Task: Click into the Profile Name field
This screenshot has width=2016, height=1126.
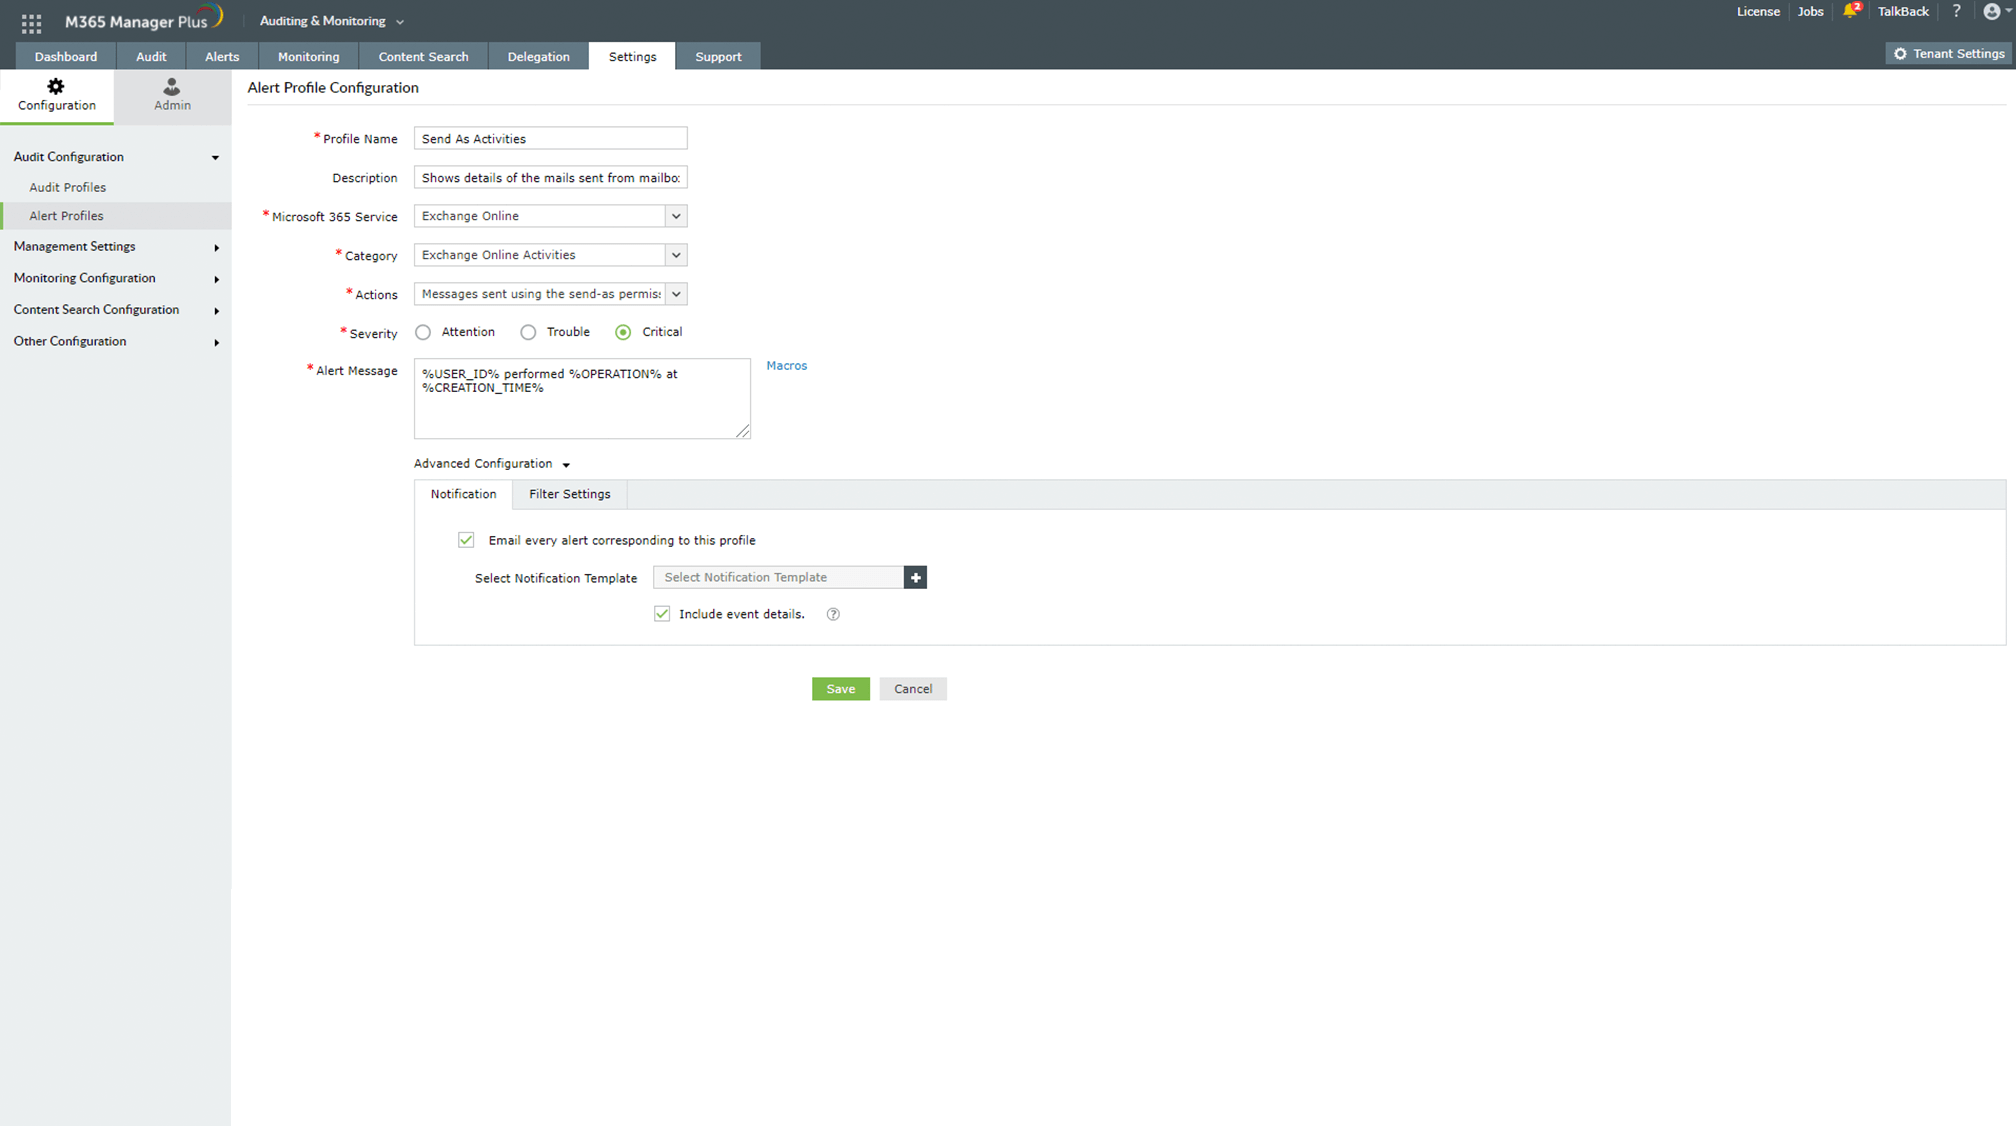Action: (x=550, y=139)
